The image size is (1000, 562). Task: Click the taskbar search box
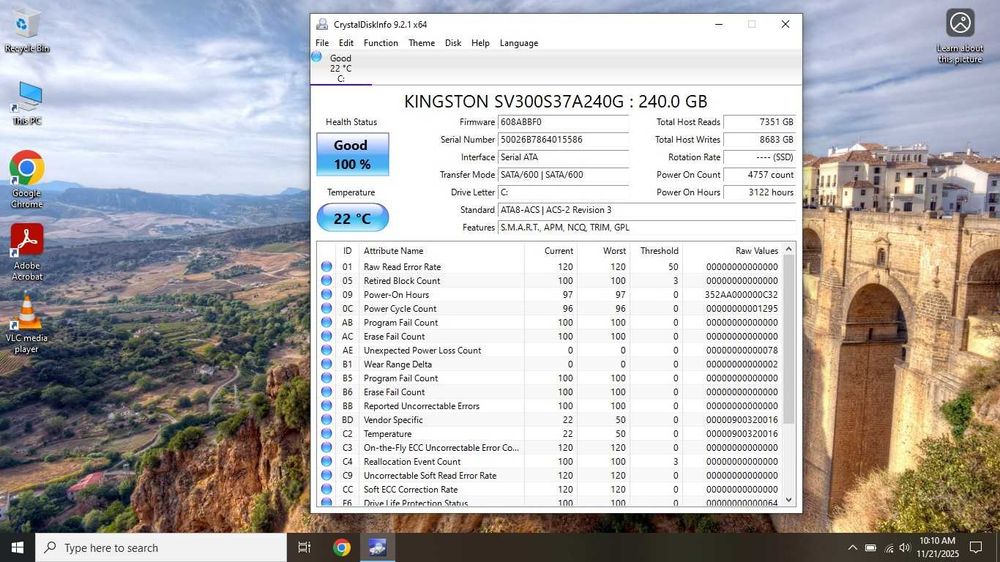pyautogui.click(x=161, y=547)
